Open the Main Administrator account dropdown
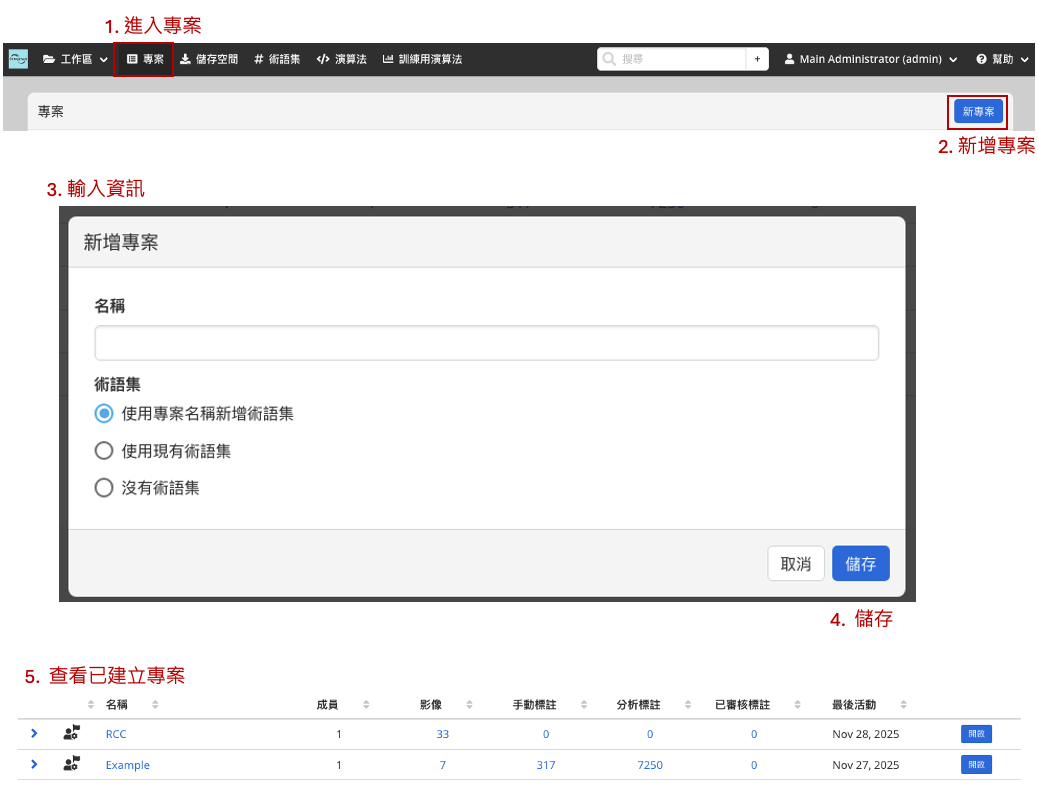Screen dimensions: 1038x795 (x=870, y=59)
